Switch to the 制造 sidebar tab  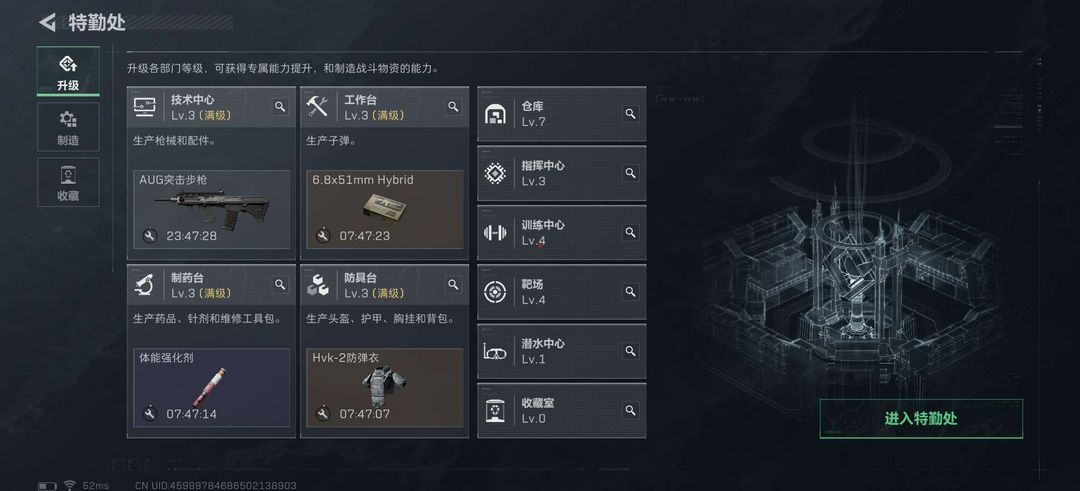coord(68,127)
